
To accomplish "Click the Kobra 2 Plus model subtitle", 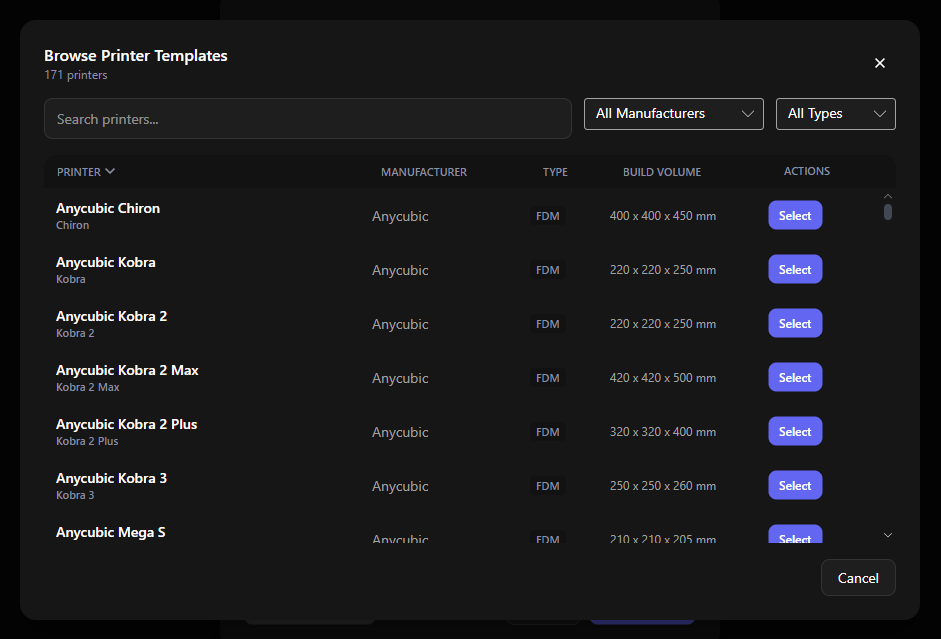I will (87, 441).
